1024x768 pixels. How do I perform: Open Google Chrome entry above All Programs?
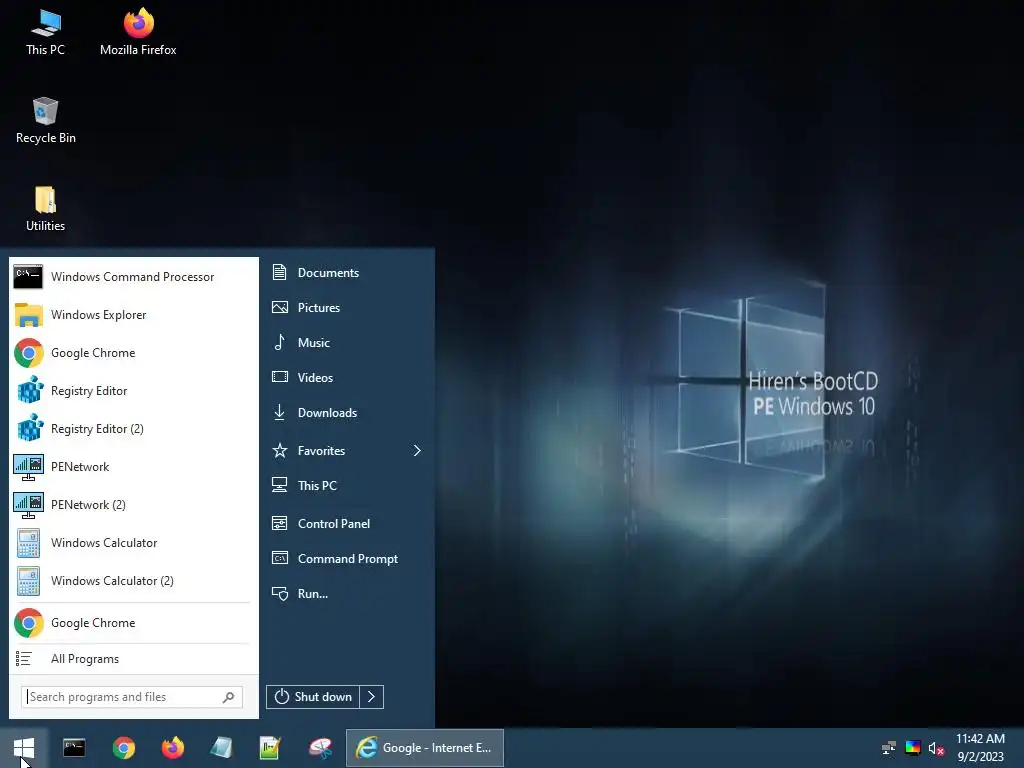point(133,623)
